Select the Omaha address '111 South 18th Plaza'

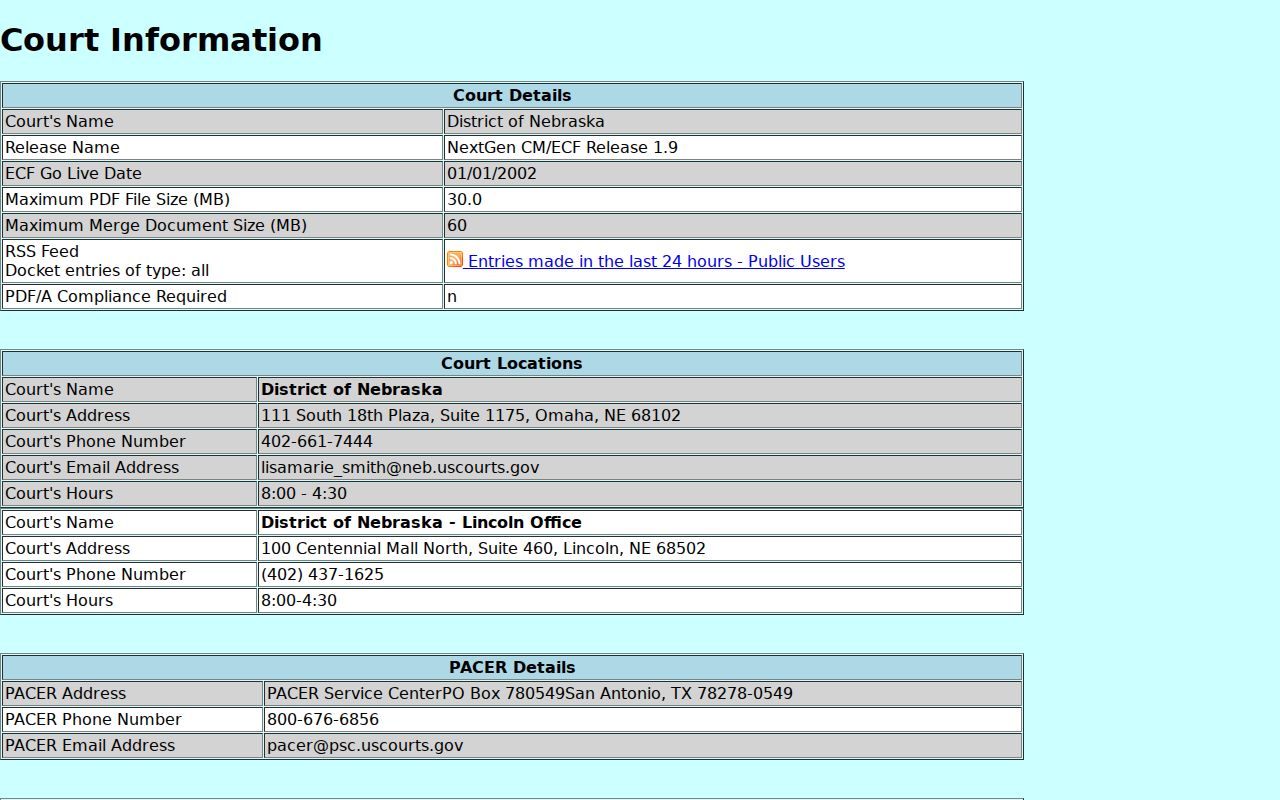(x=471, y=415)
